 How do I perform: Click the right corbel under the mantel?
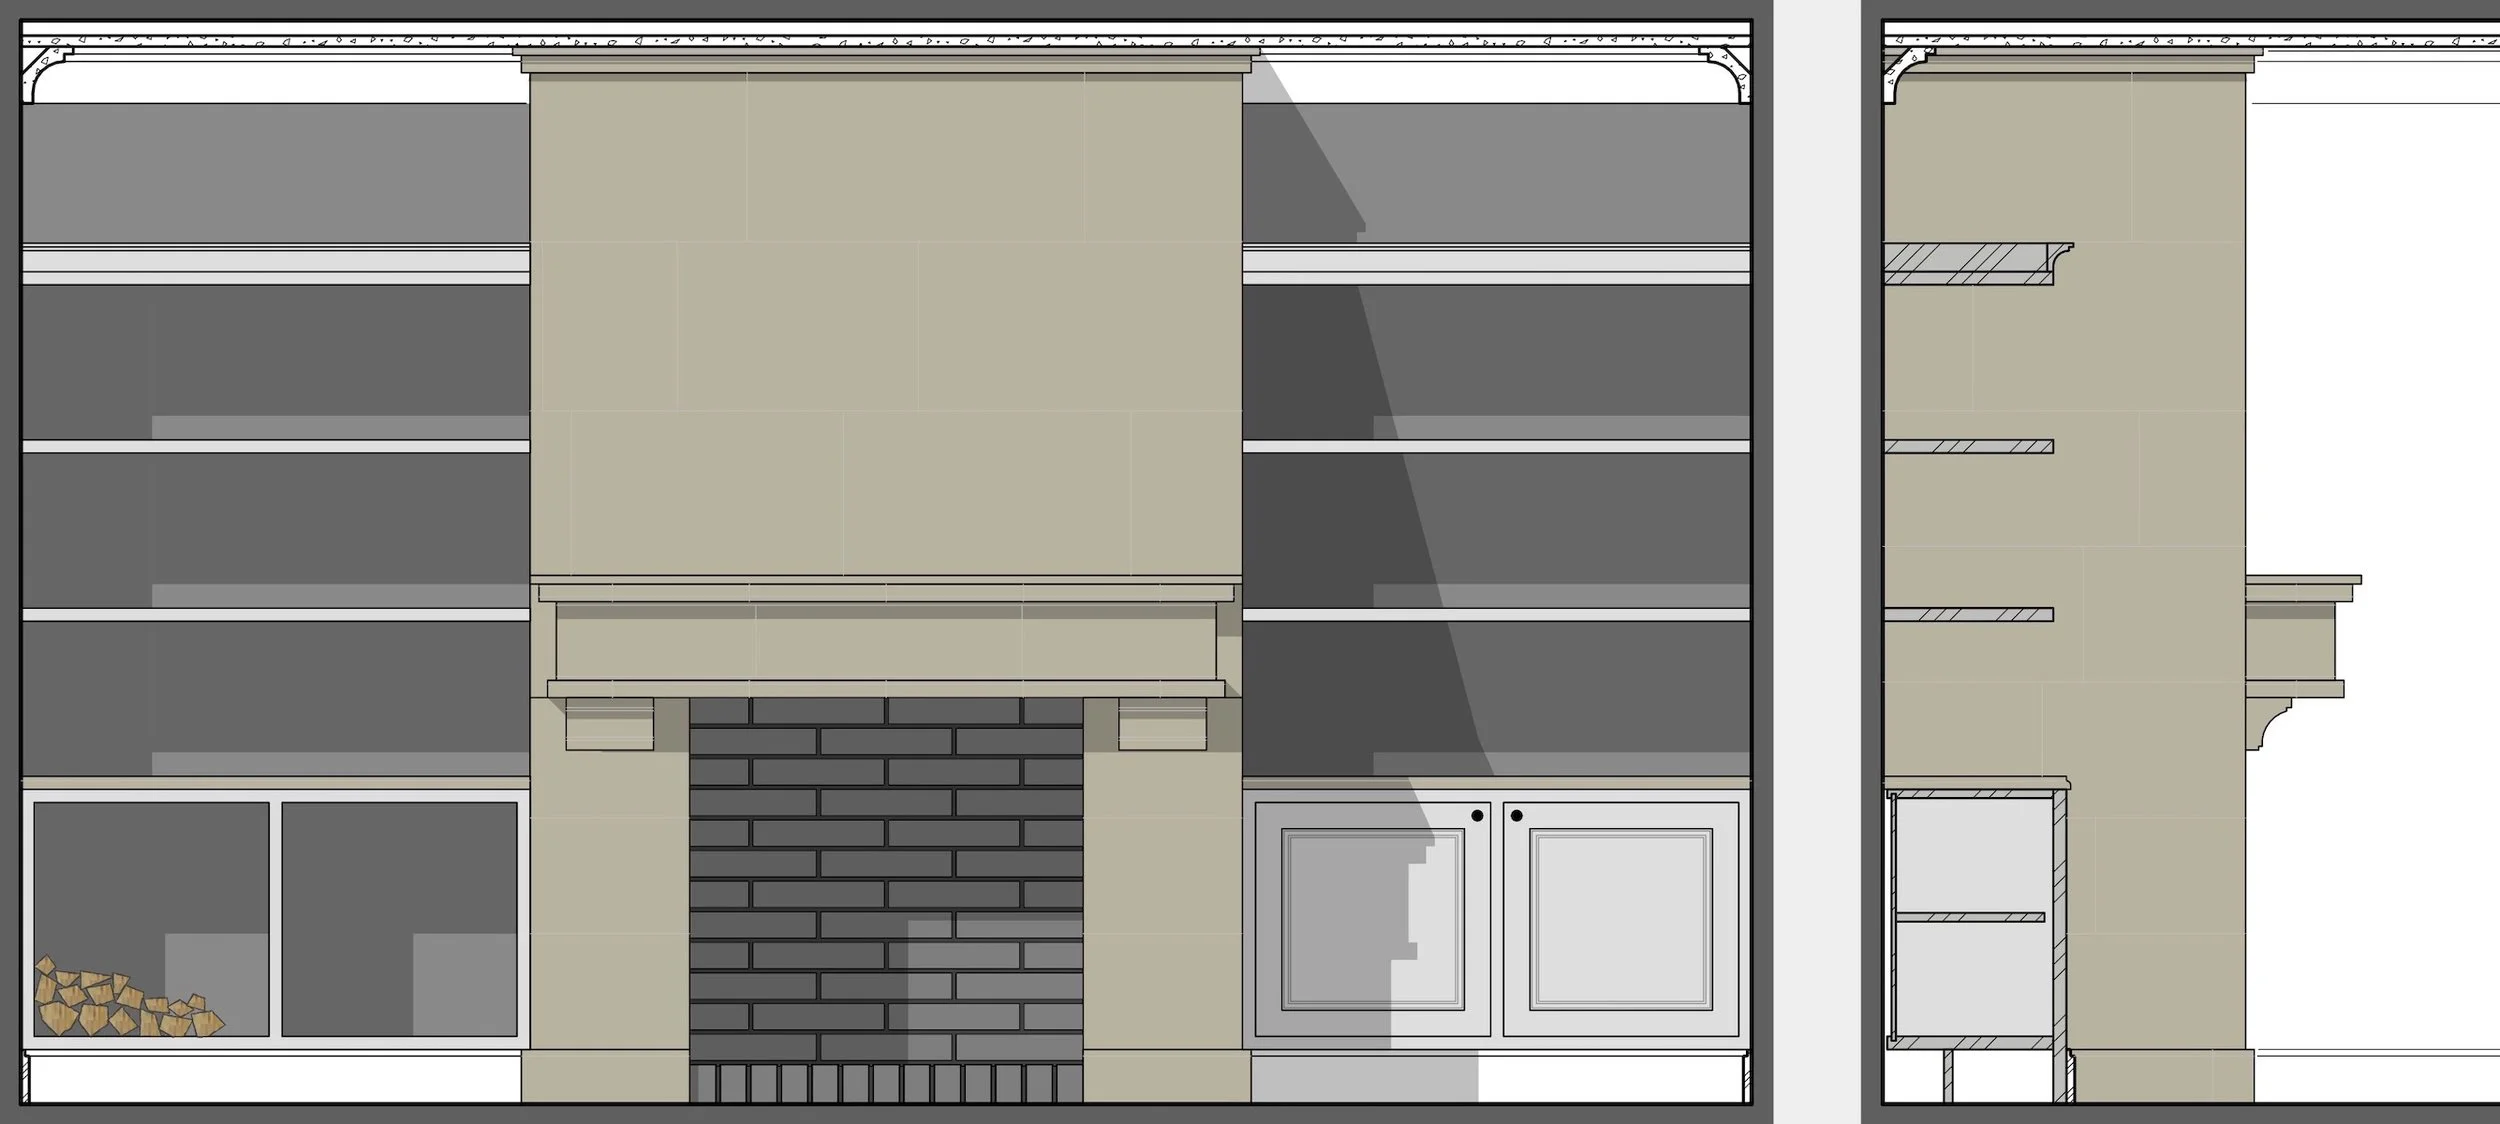[1161, 724]
